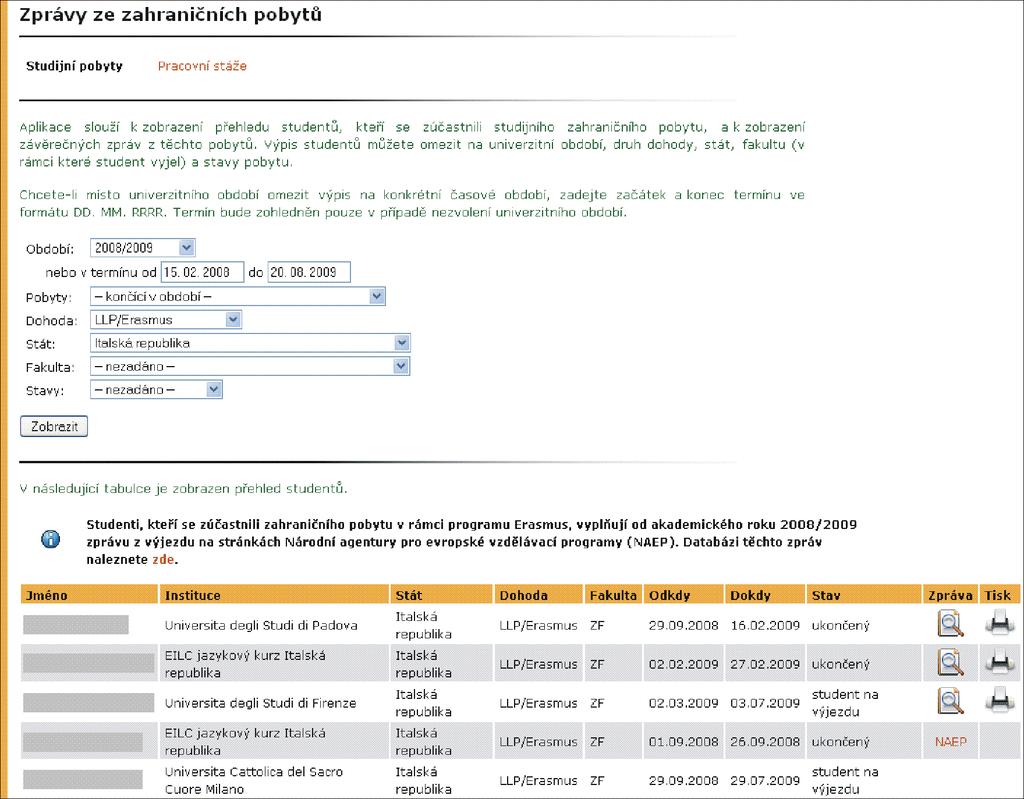This screenshot has width=1024, height=799.
Task: Print the Universita degli Studi di Firenze record
Action: coord(999,700)
